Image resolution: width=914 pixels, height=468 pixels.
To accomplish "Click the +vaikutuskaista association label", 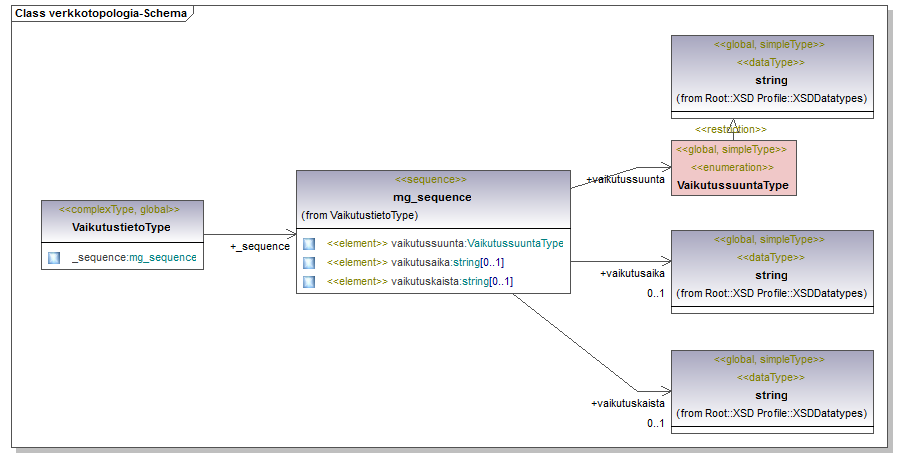I will coord(628,403).
